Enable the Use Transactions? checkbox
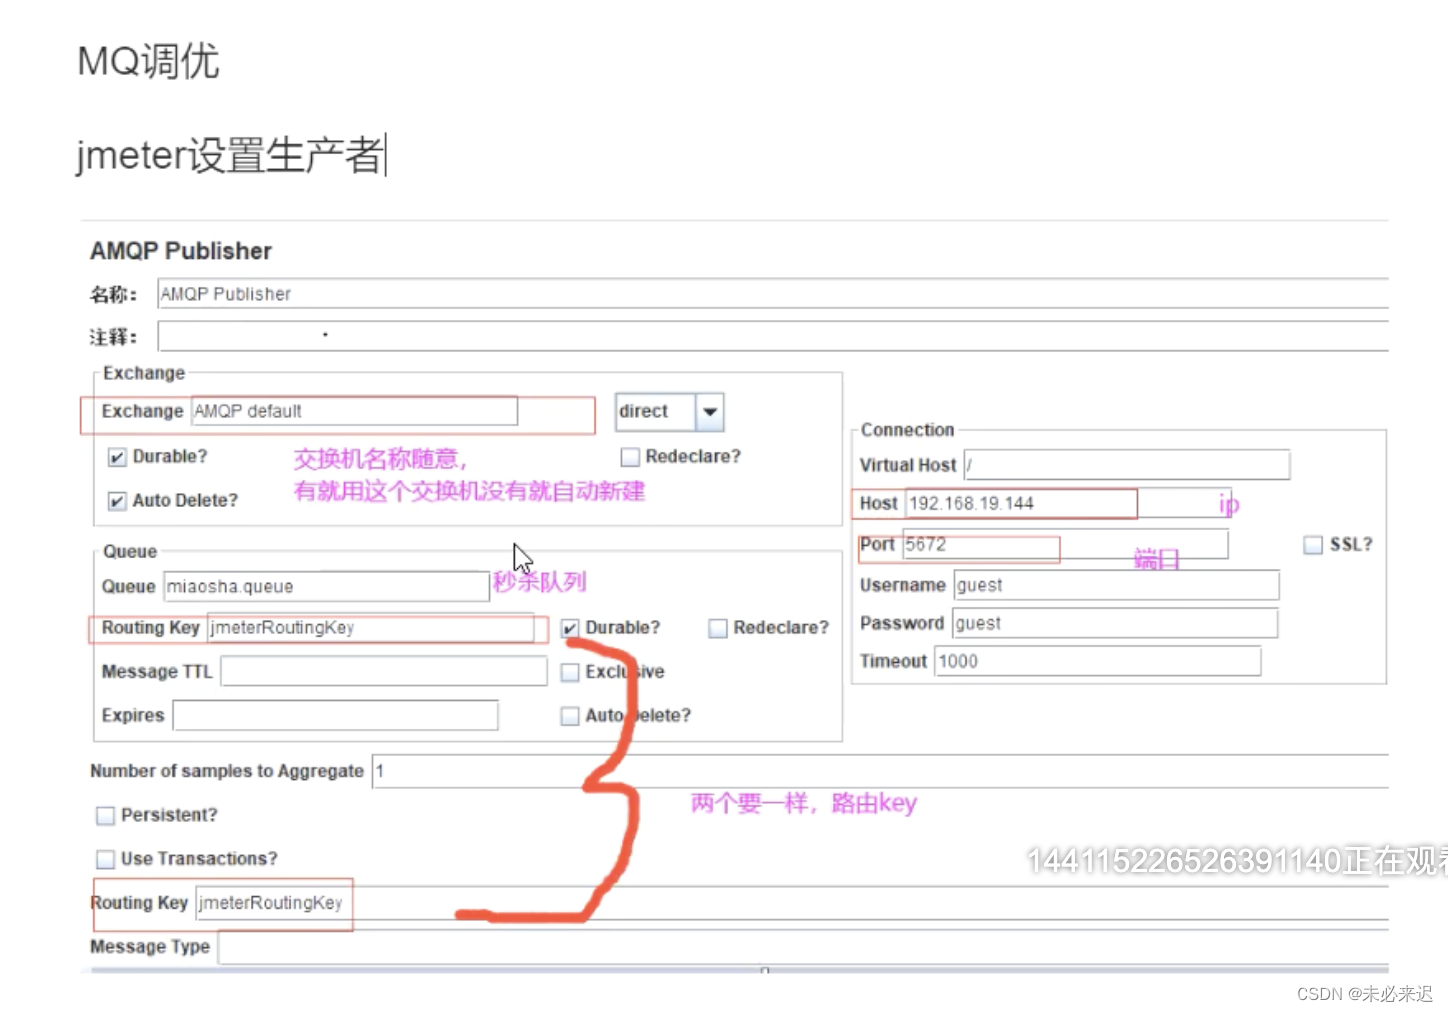Screen dimensions: 1448x1012 (x=105, y=859)
